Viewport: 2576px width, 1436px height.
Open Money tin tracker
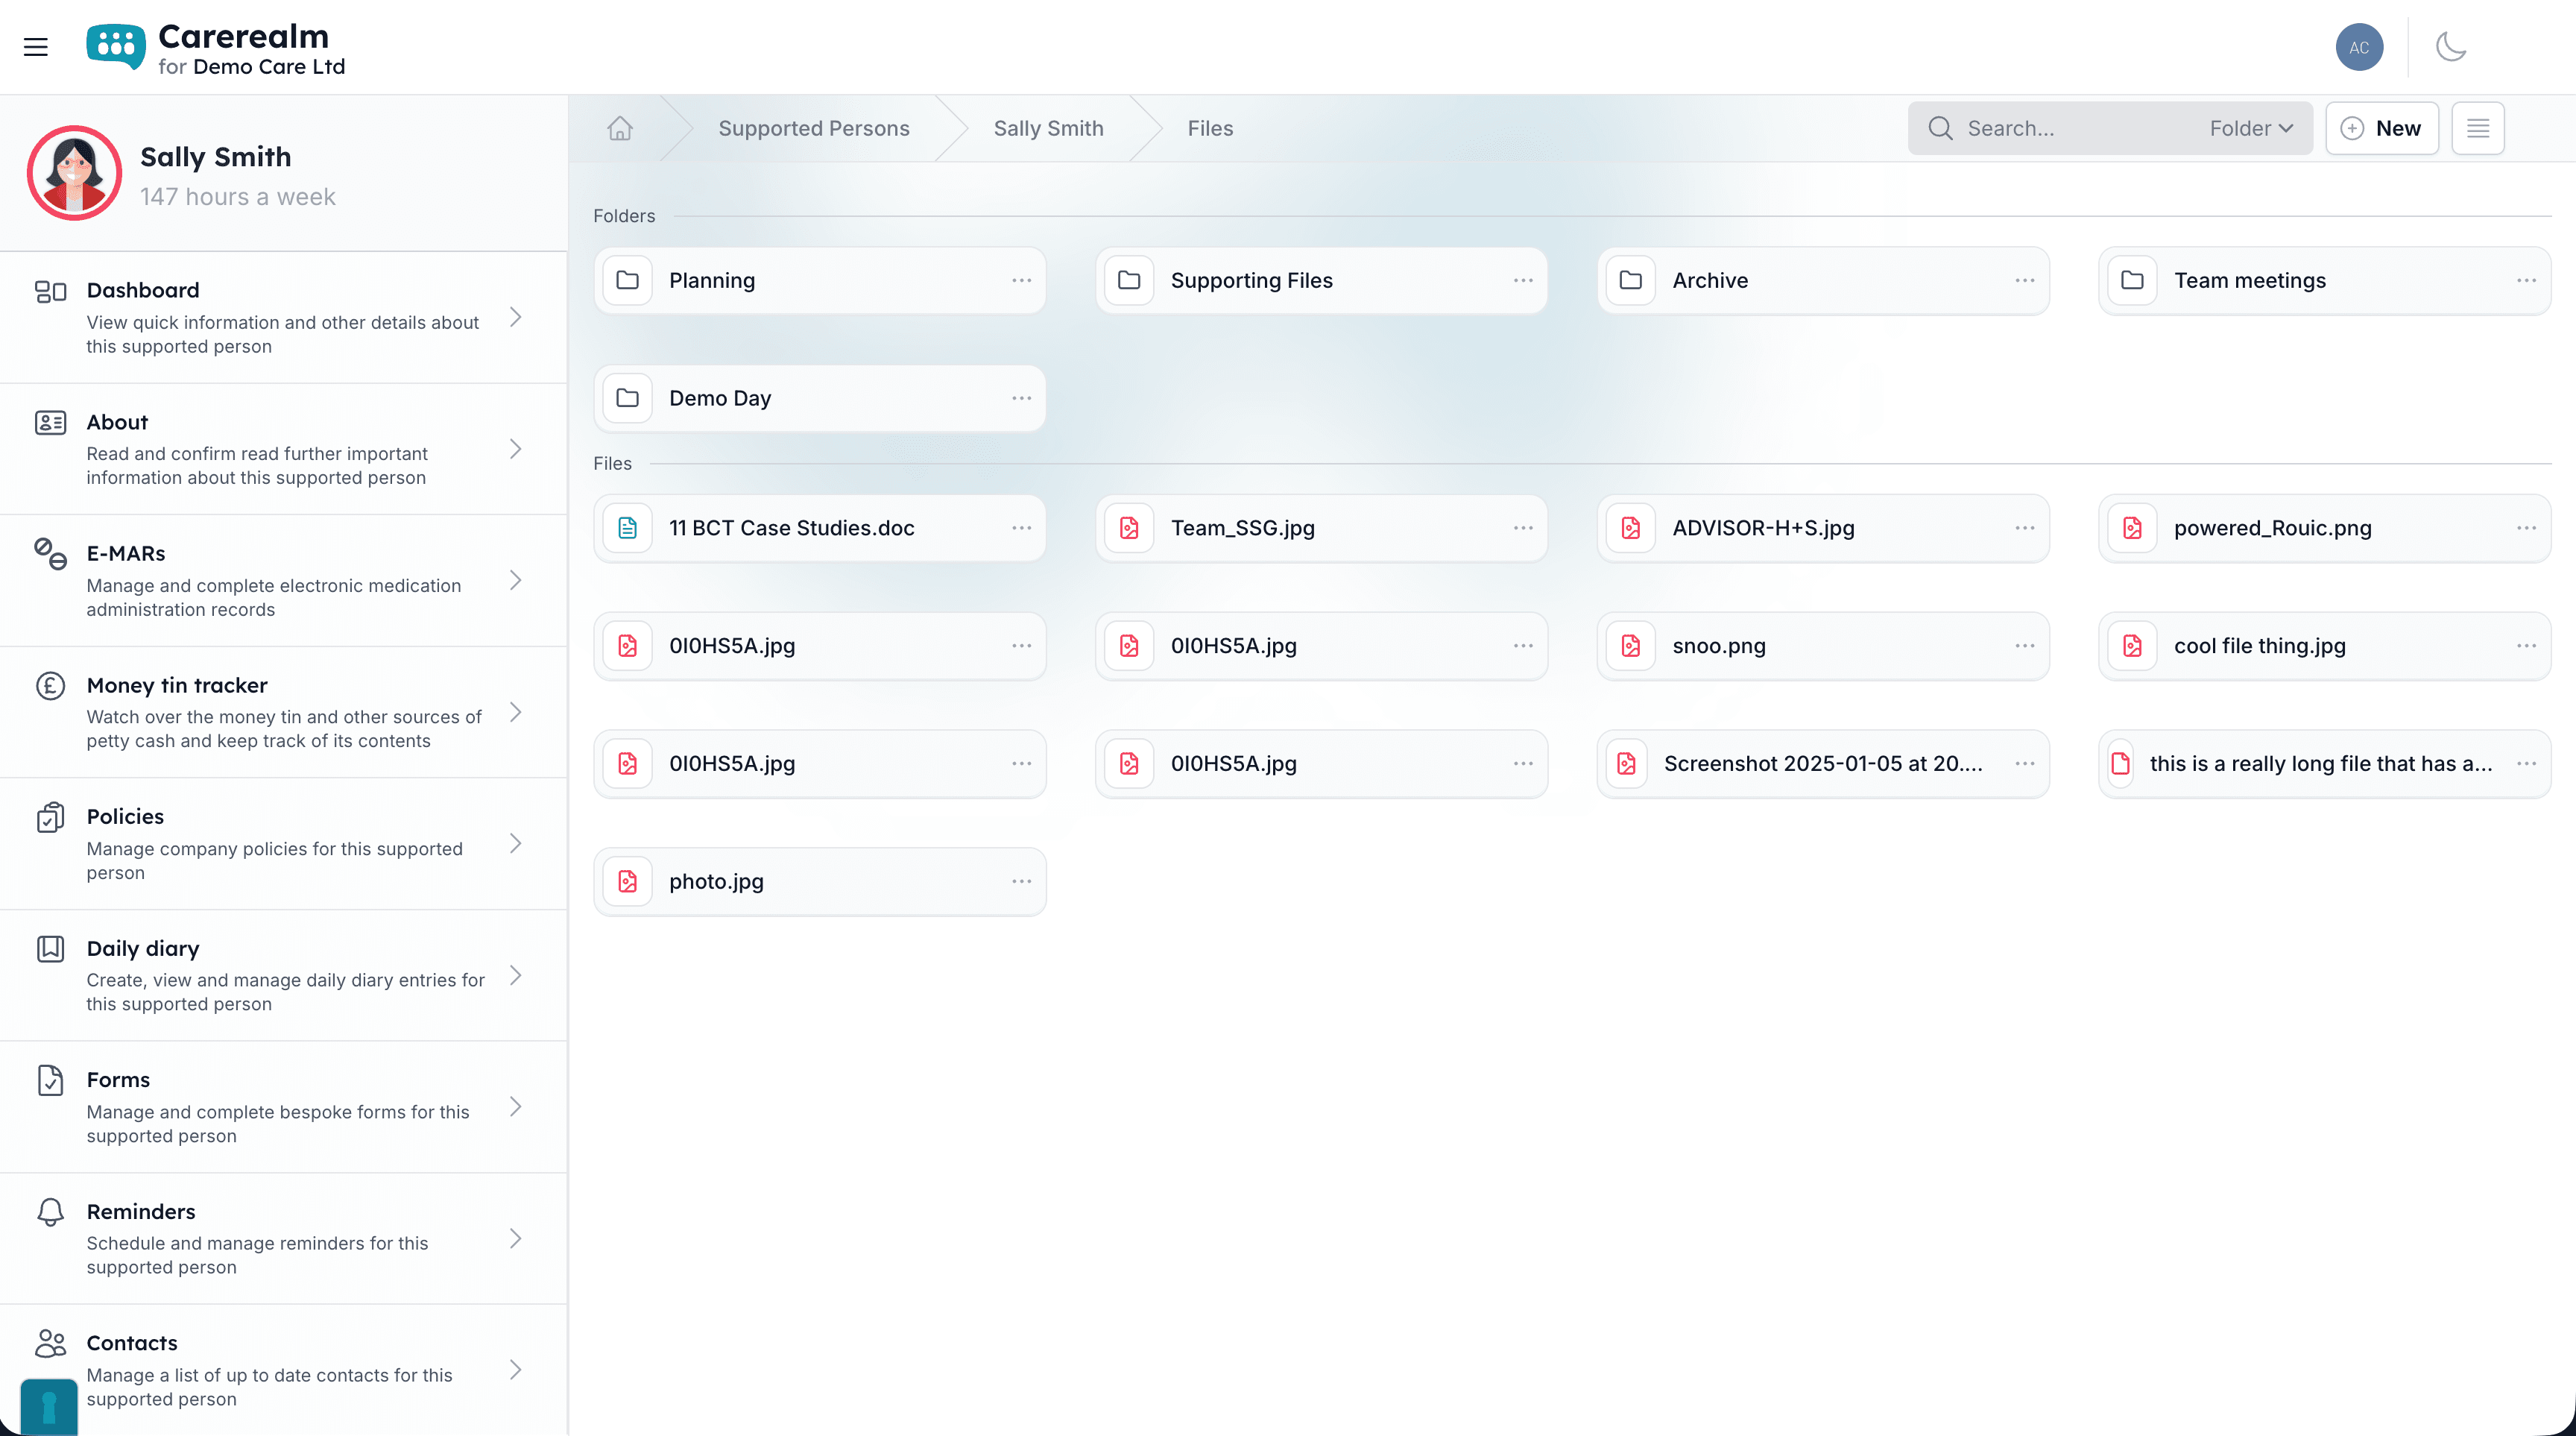point(284,712)
